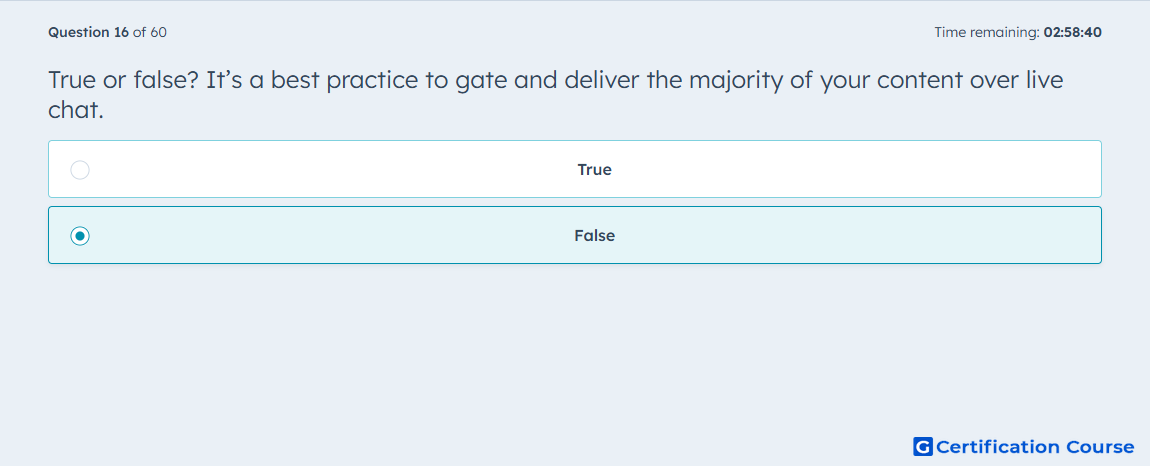This screenshot has width=1150, height=466.
Task: Click the "True or false?" question opening
Action: [x=123, y=80]
